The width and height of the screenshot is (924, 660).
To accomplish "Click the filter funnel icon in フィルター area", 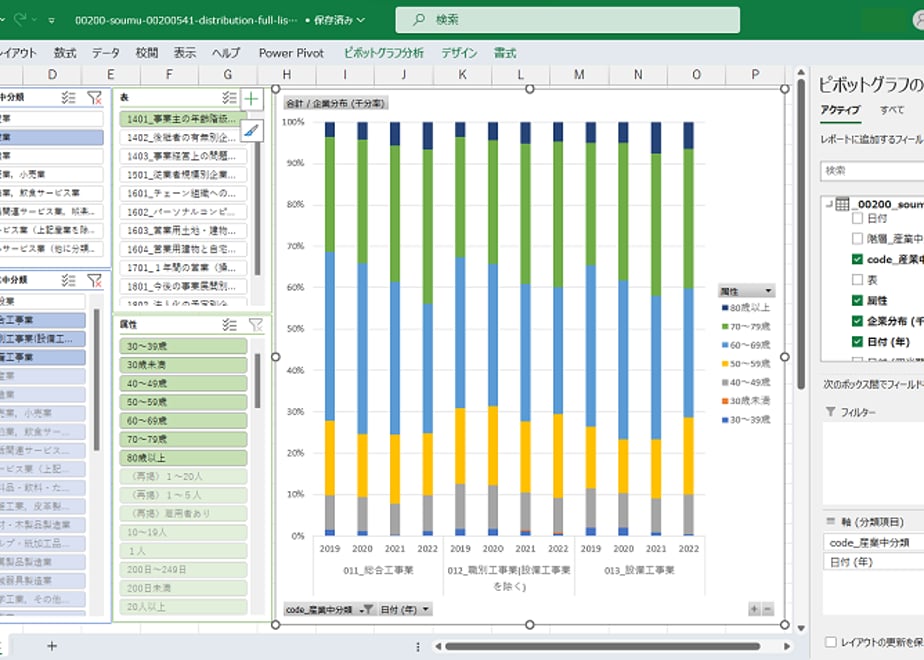I will click(x=830, y=412).
